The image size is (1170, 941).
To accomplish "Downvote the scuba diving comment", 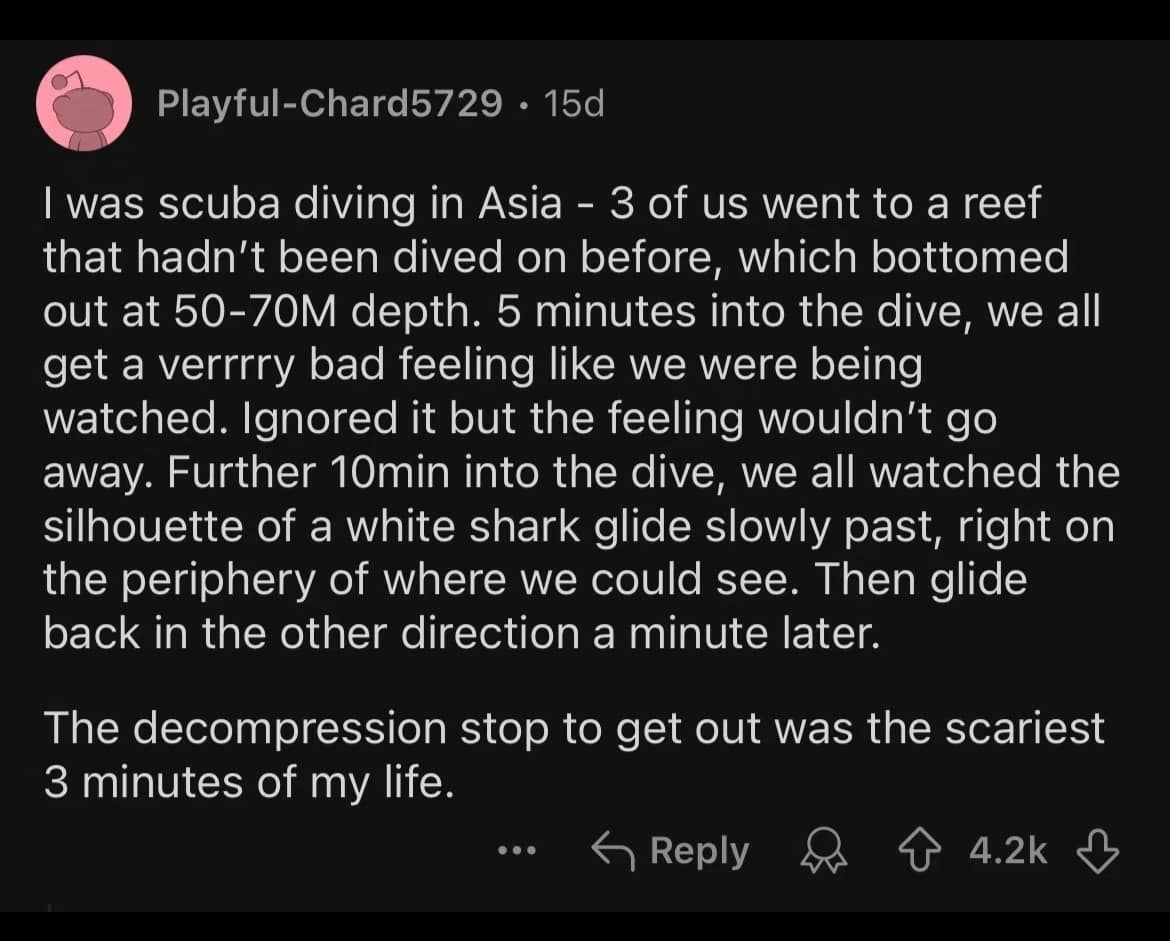I will tap(1097, 851).
